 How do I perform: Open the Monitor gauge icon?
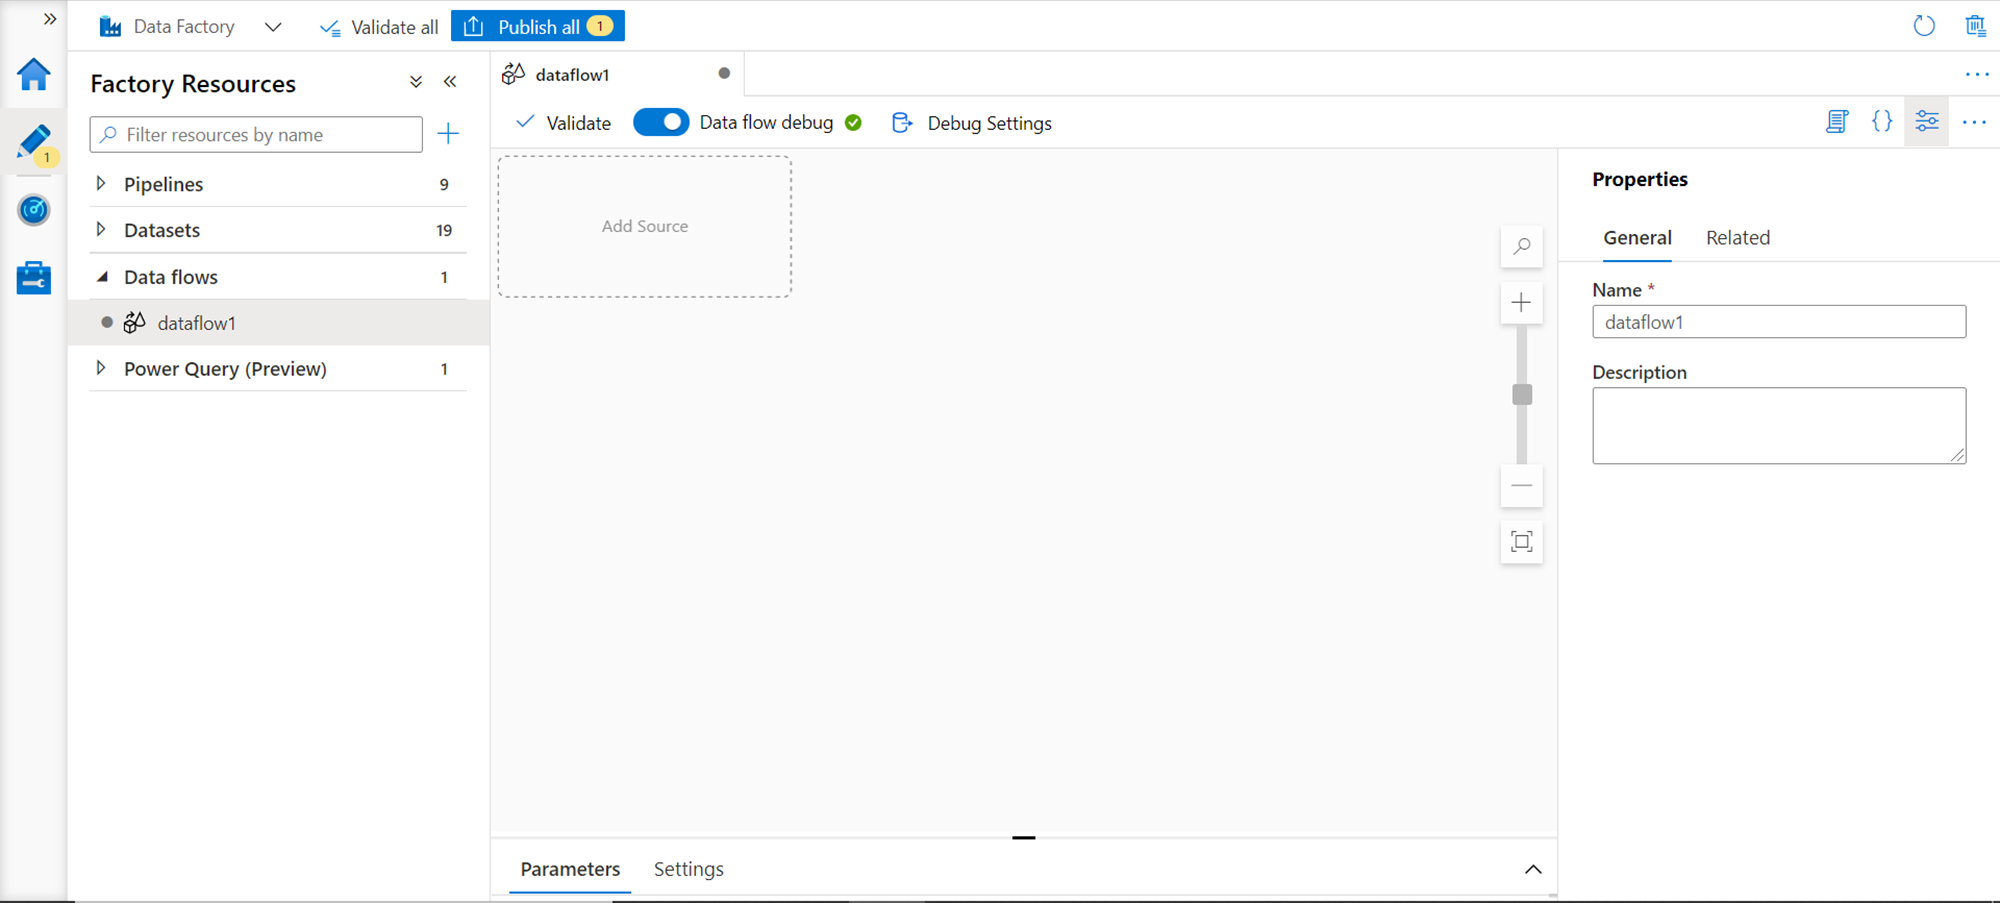[x=33, y=210]
